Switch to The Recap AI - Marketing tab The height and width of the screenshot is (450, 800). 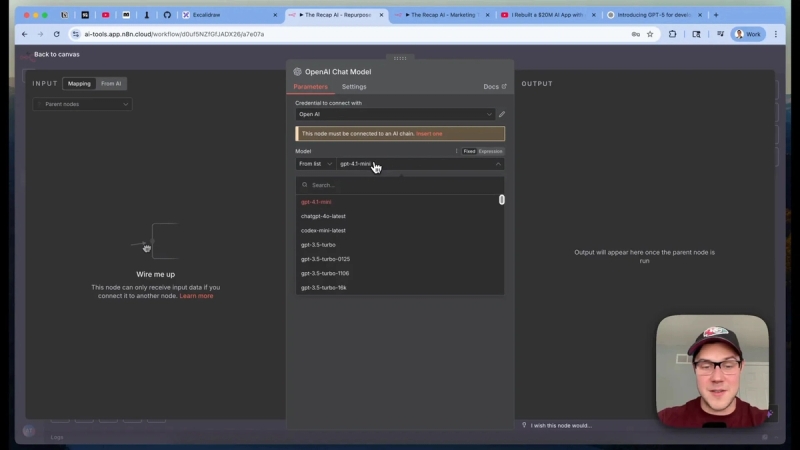point(443,15)
